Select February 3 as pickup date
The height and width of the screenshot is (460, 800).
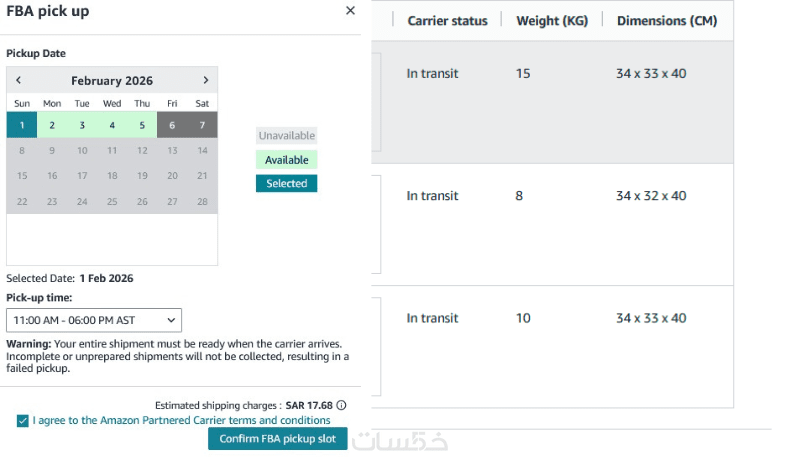(x=82, y=125)
